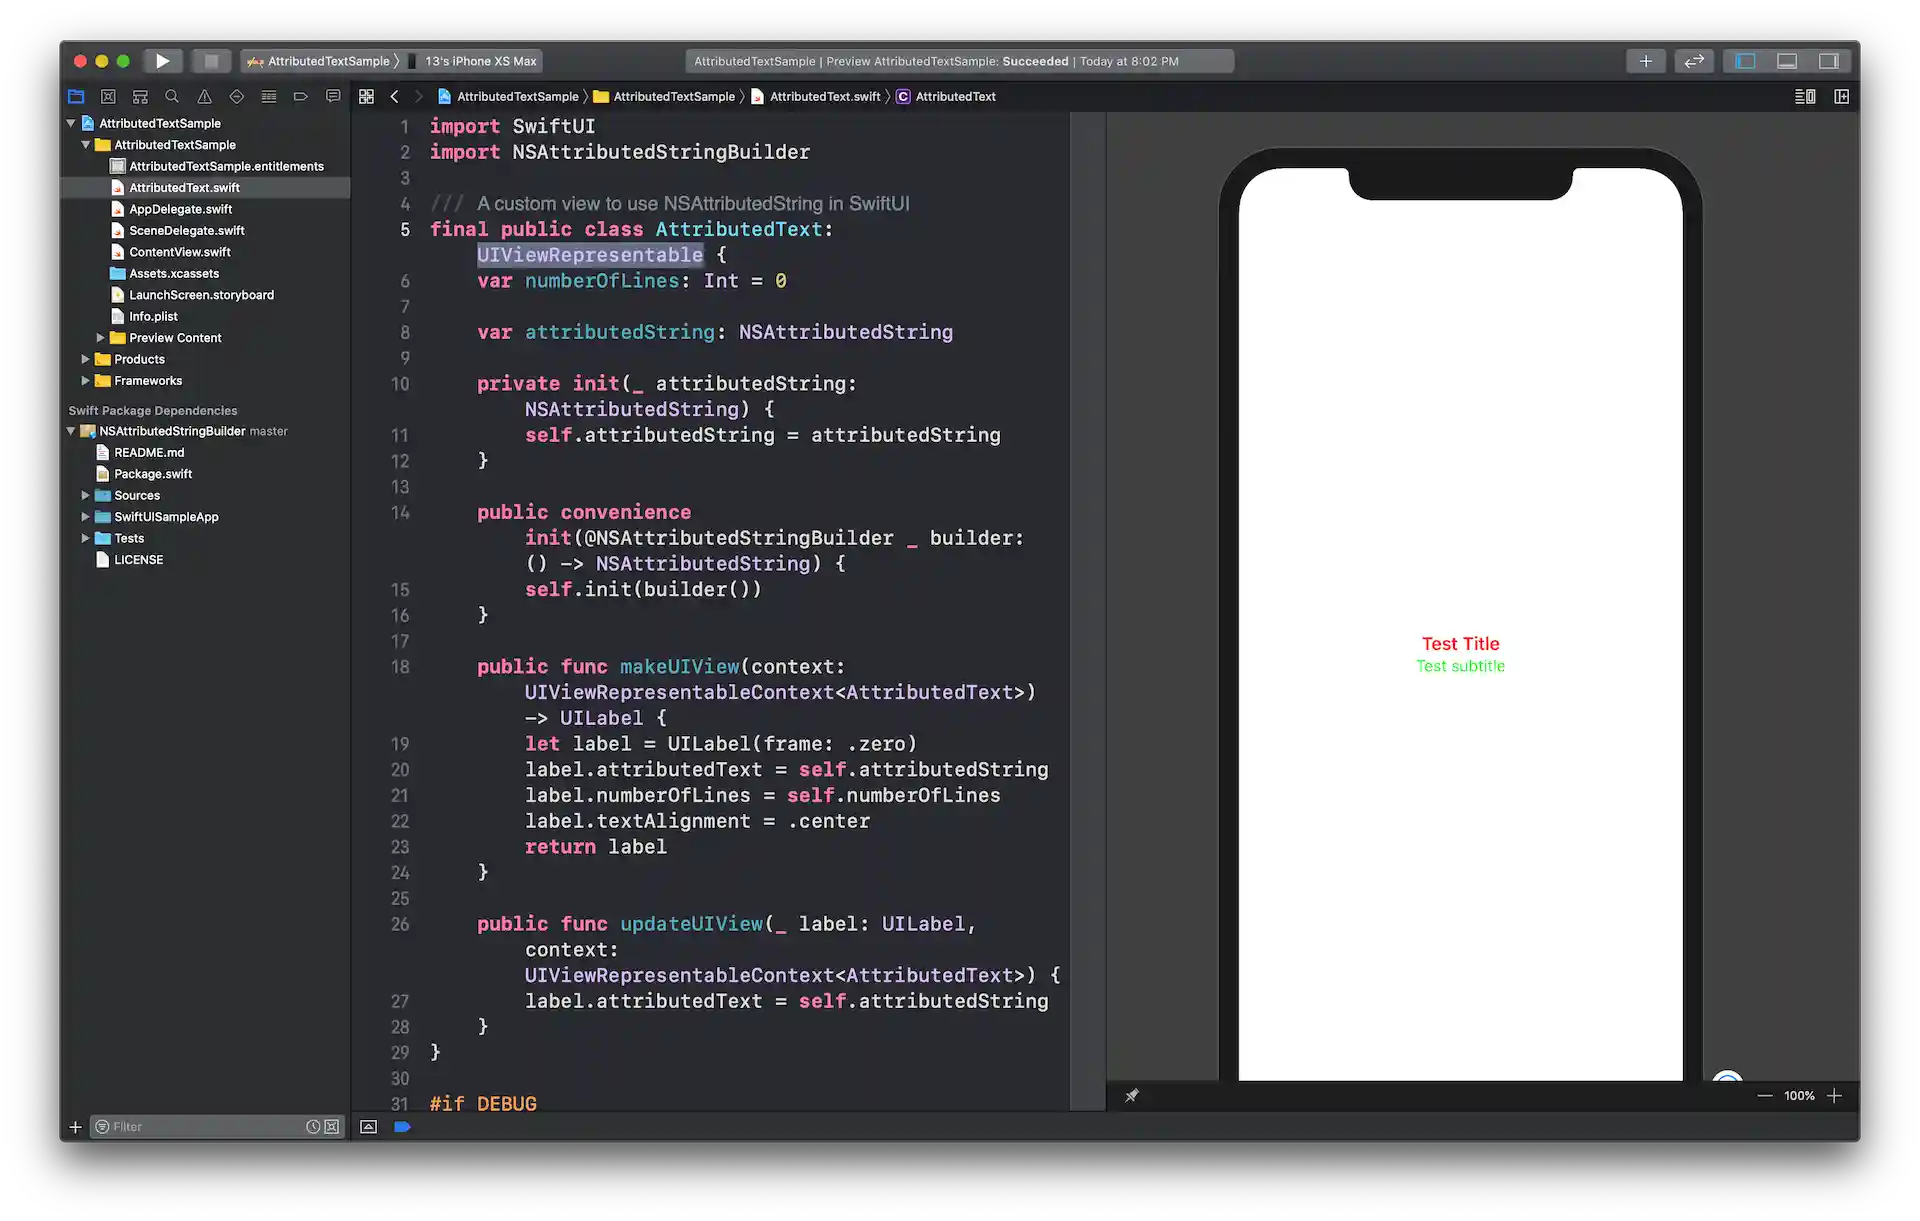
Task: Open the Breakpoint navigator icon
Action: click(300, 96)
